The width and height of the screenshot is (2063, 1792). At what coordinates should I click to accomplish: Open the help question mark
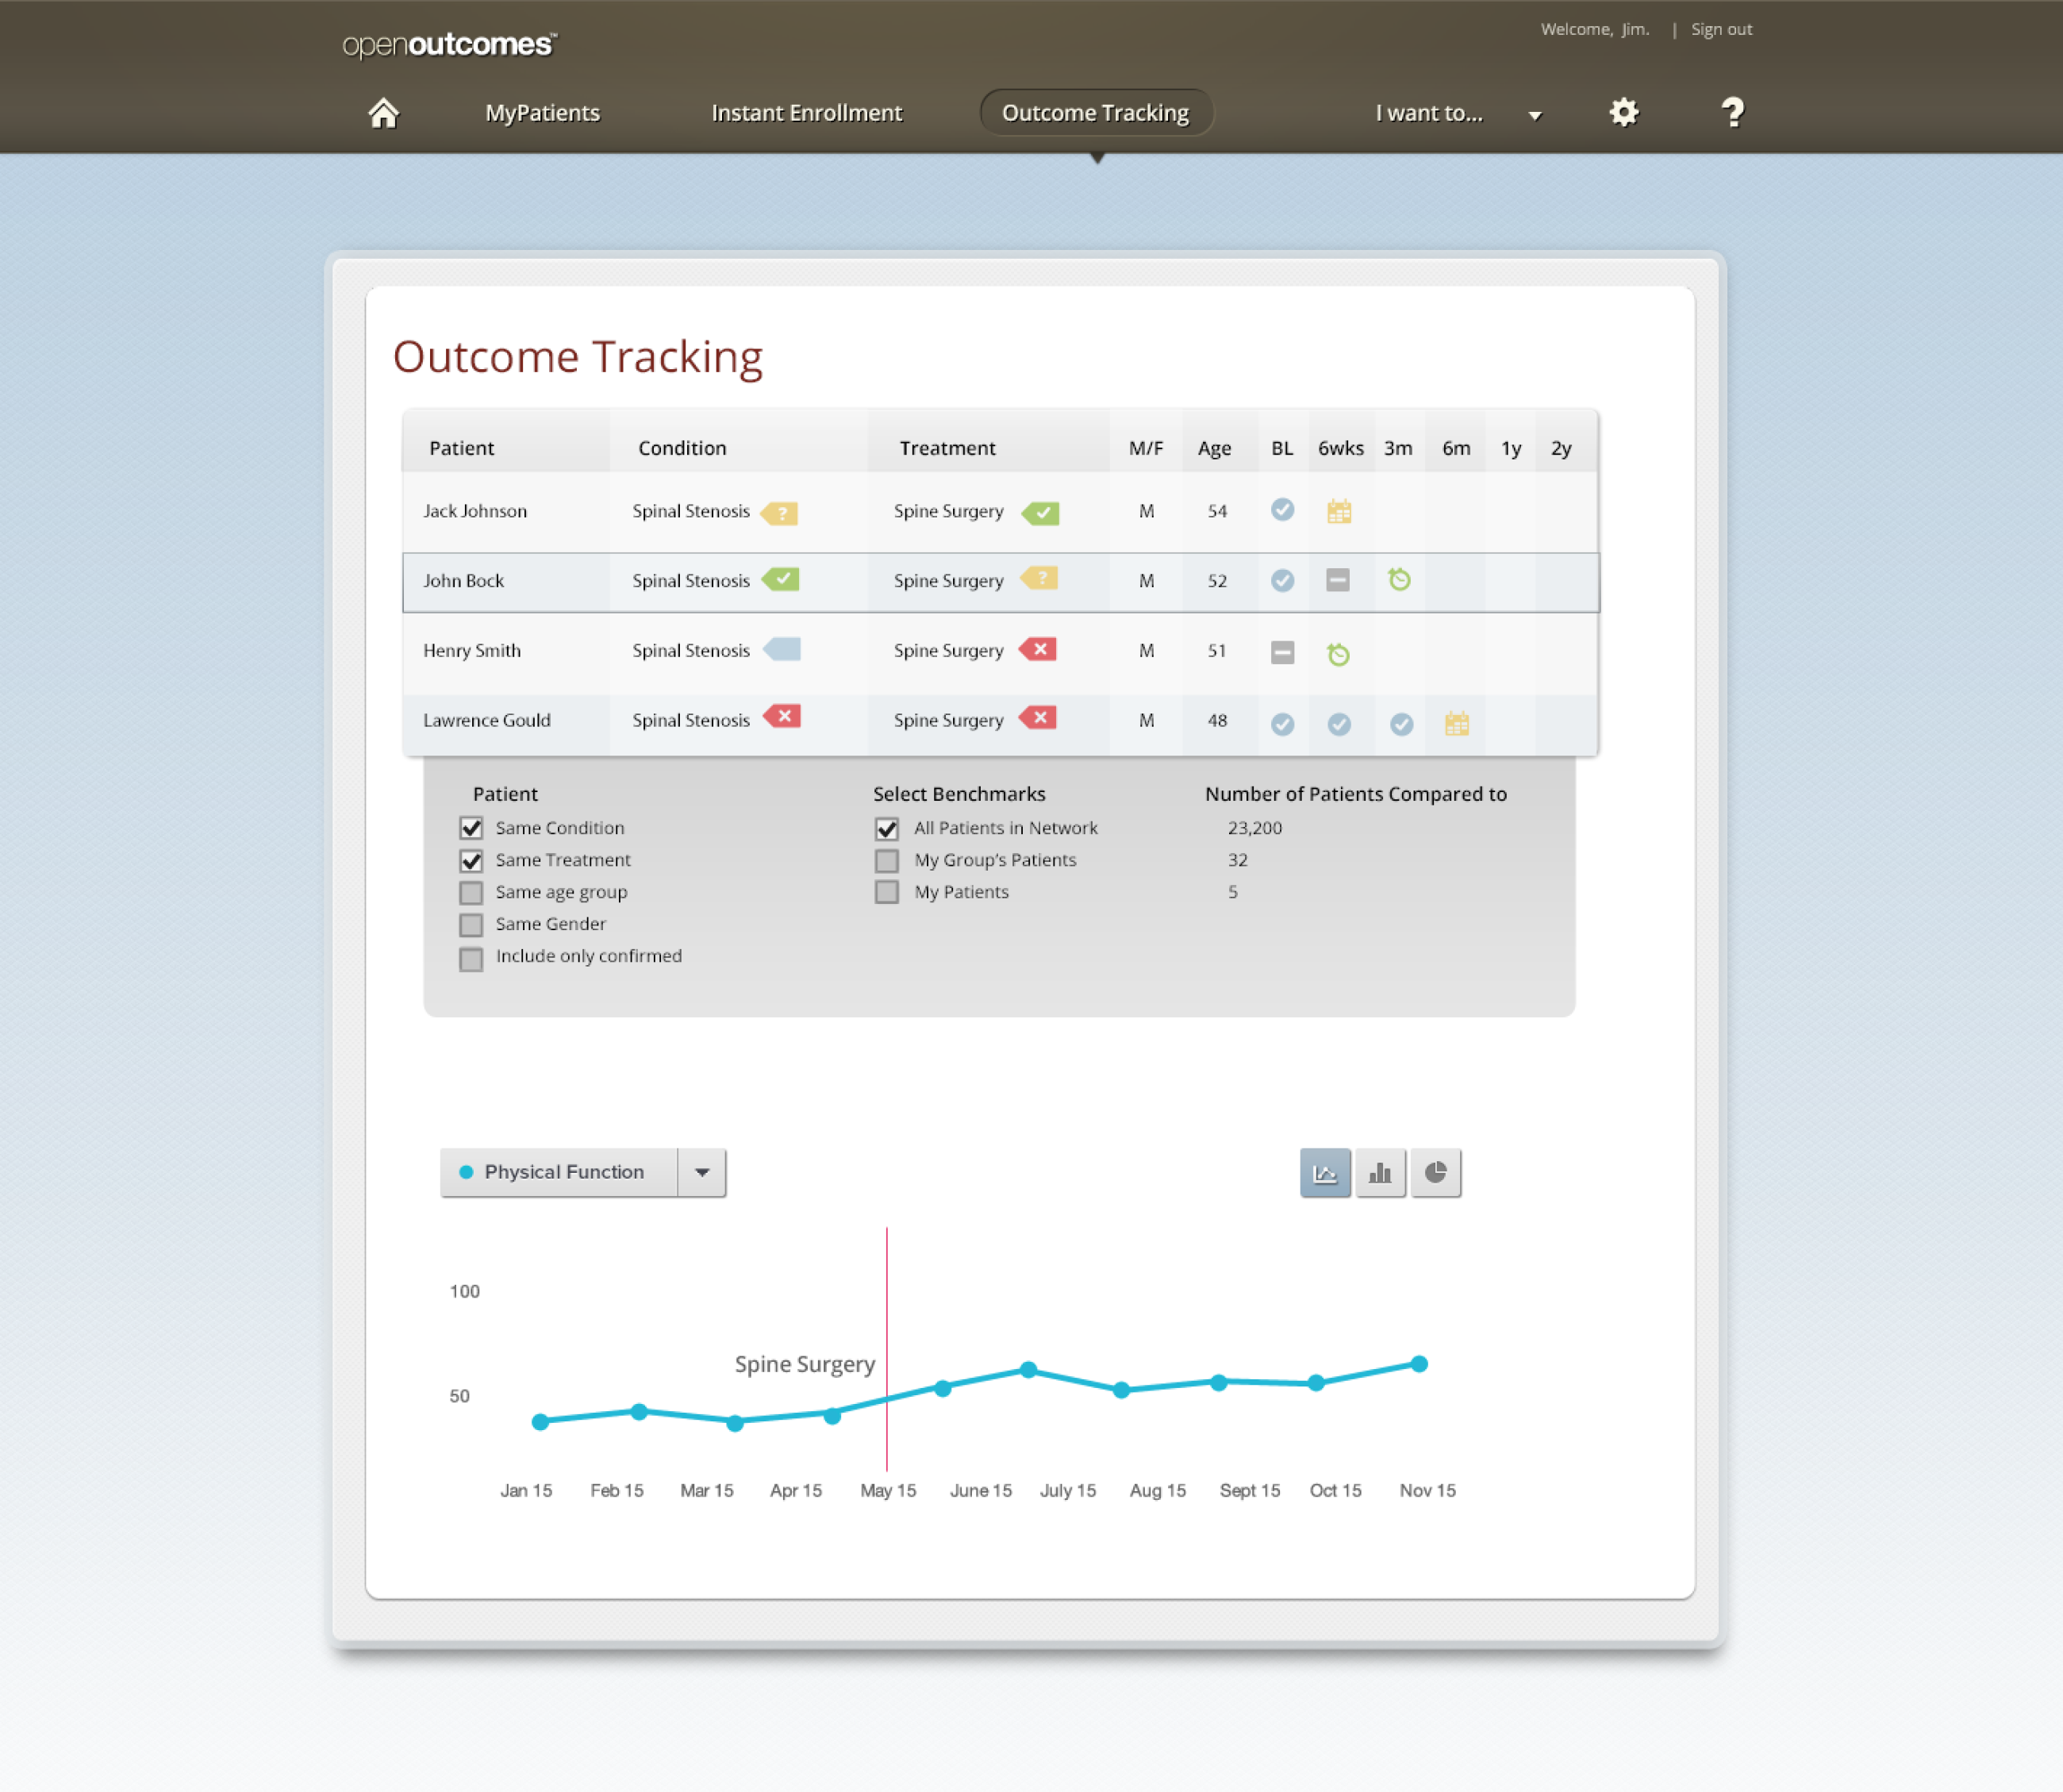1732,112
